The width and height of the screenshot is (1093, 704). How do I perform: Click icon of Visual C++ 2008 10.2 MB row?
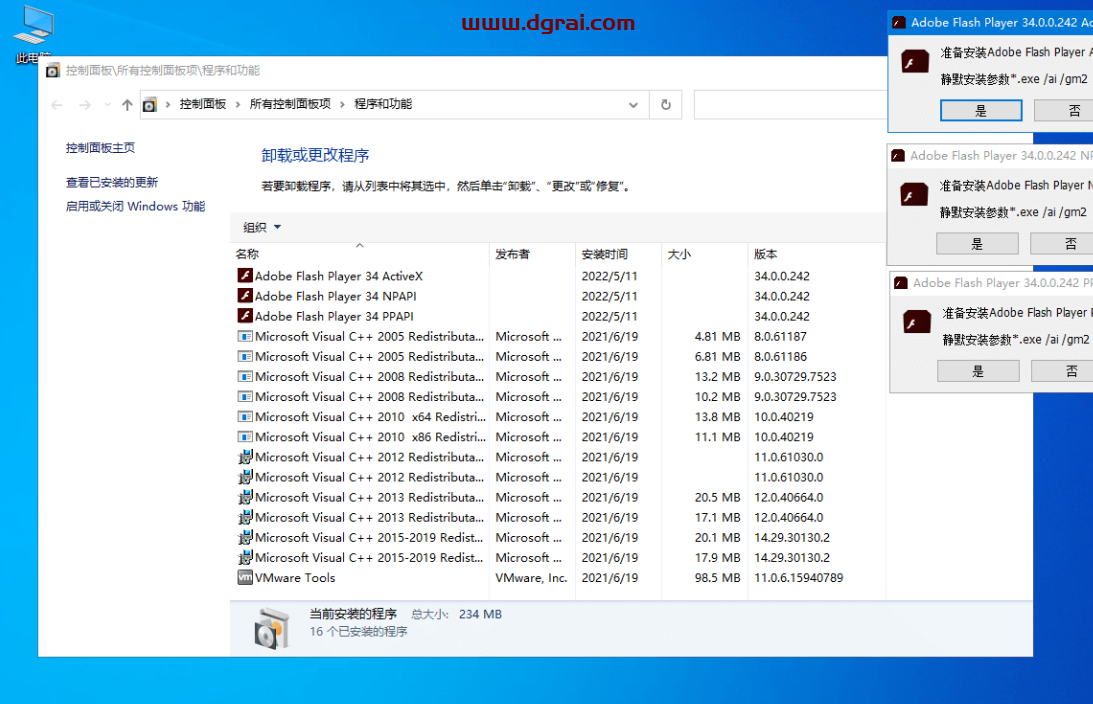tap(245, 397)
